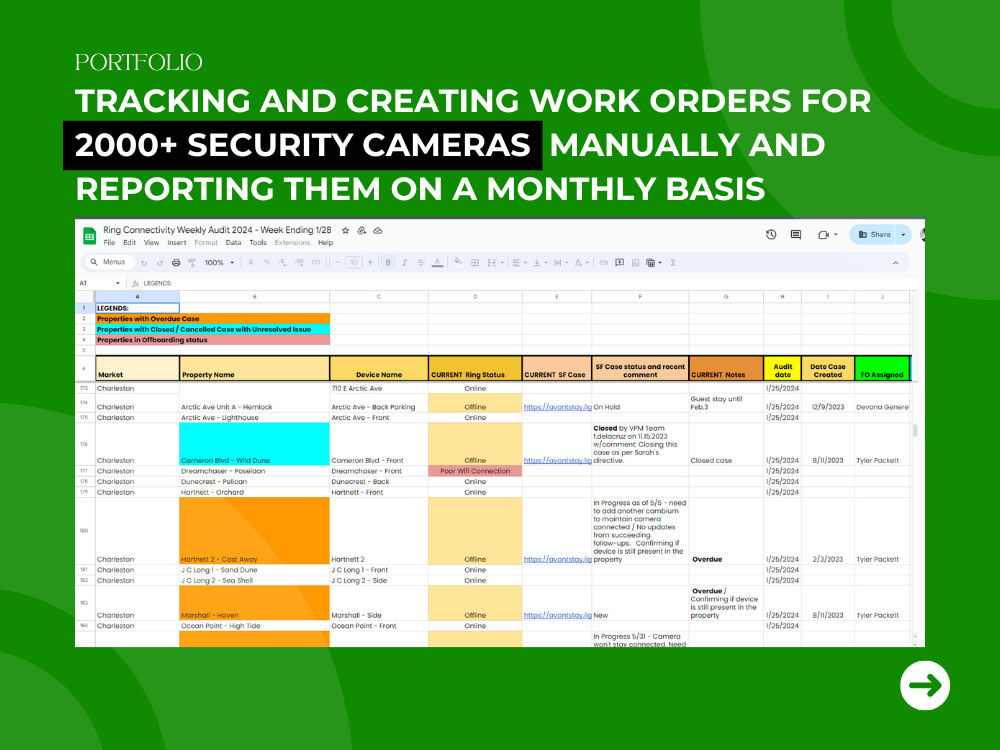1000x750 pixels.
Task: Toggle strikethrough formatting
Action: (x=420, y=262)
